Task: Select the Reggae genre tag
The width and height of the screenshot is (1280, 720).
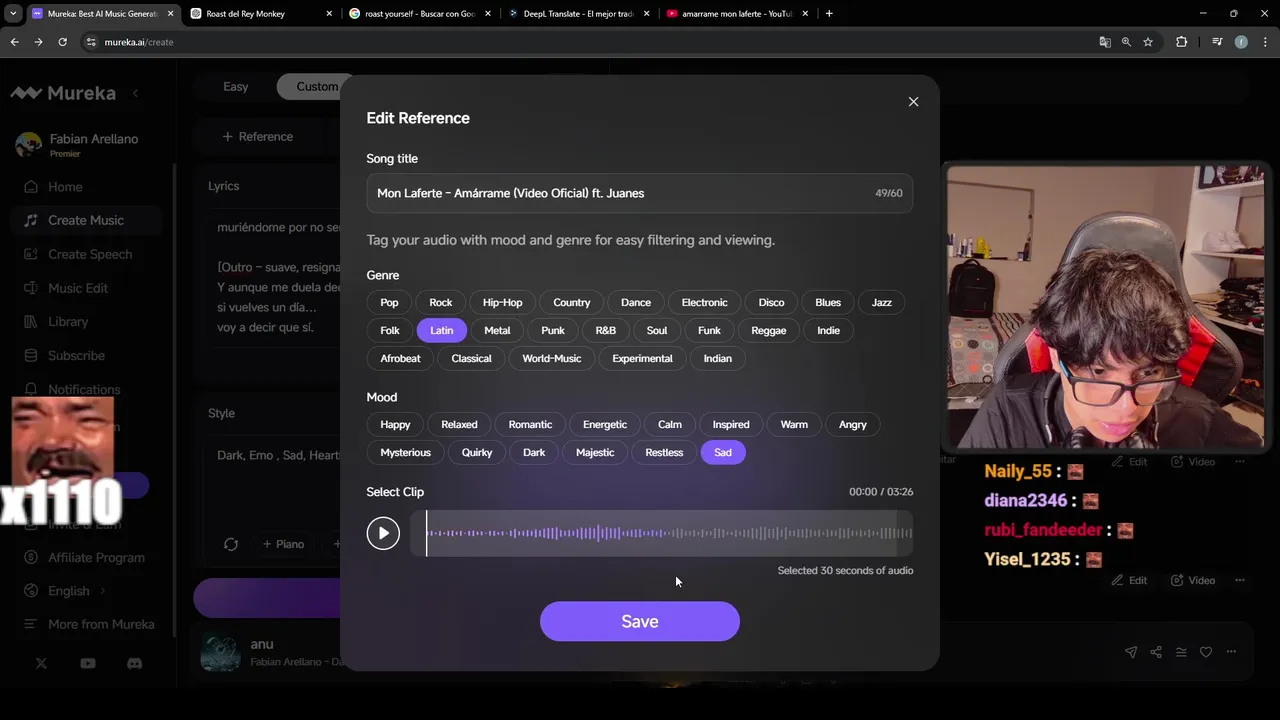Action: click(769, 331)
